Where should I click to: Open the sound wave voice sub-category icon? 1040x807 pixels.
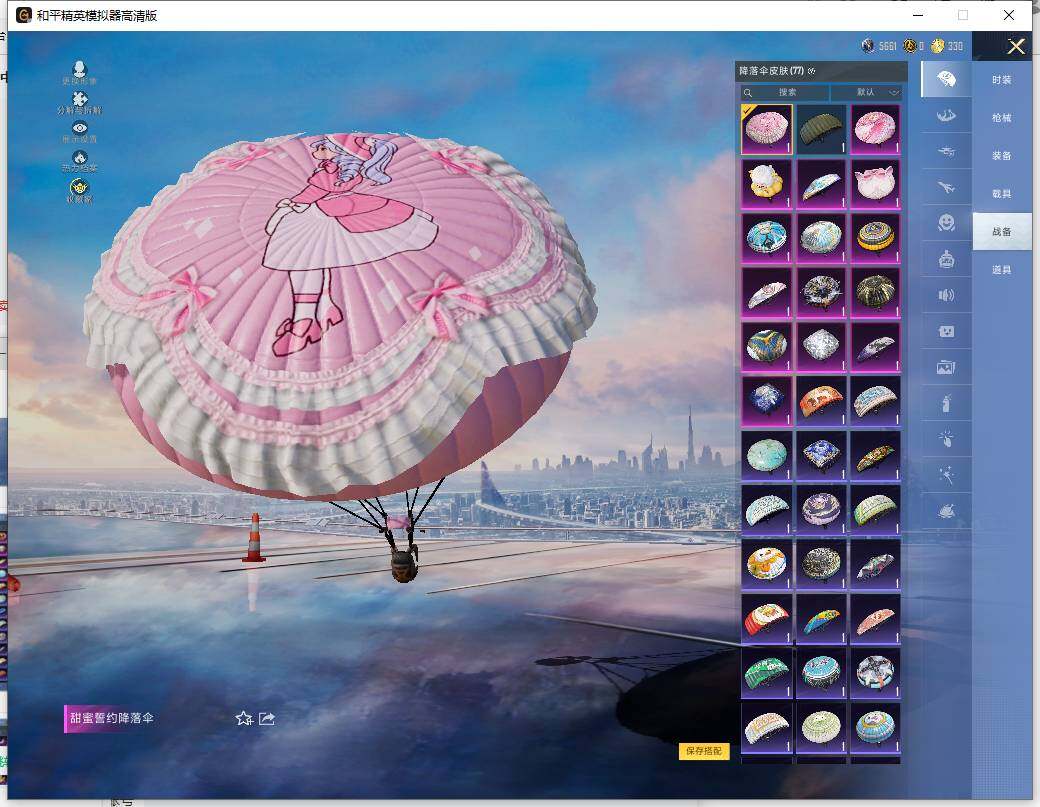click(946, 295)
